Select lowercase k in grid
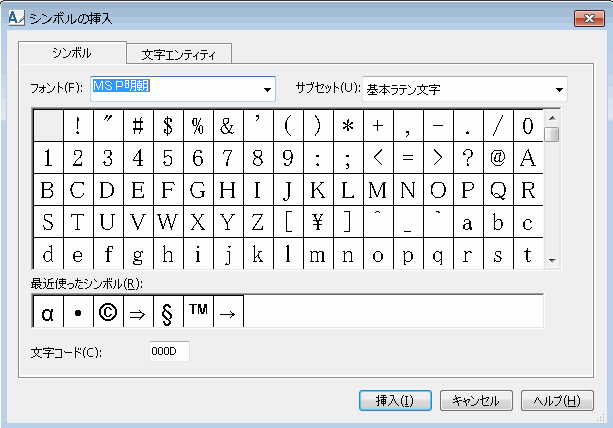Image resolution: width=613 pixels, height=428 pixels. point(258,253)
